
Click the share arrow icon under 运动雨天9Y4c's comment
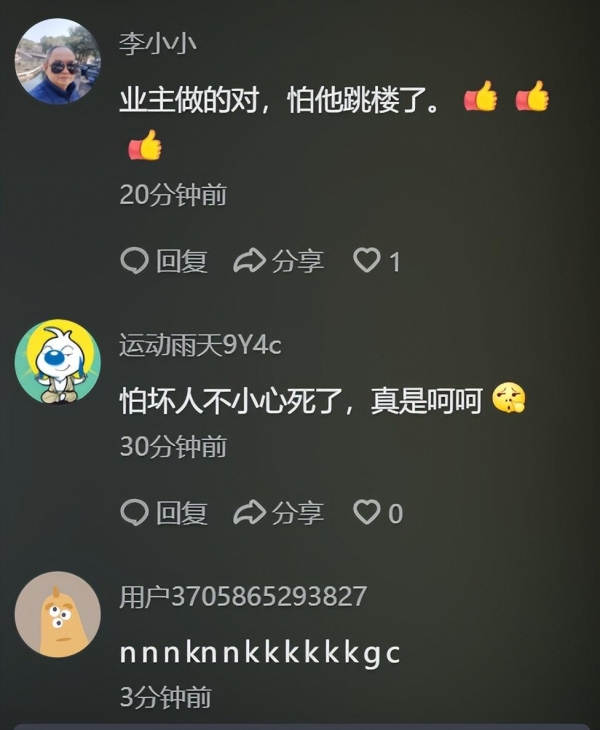click(x=249, y=513)
